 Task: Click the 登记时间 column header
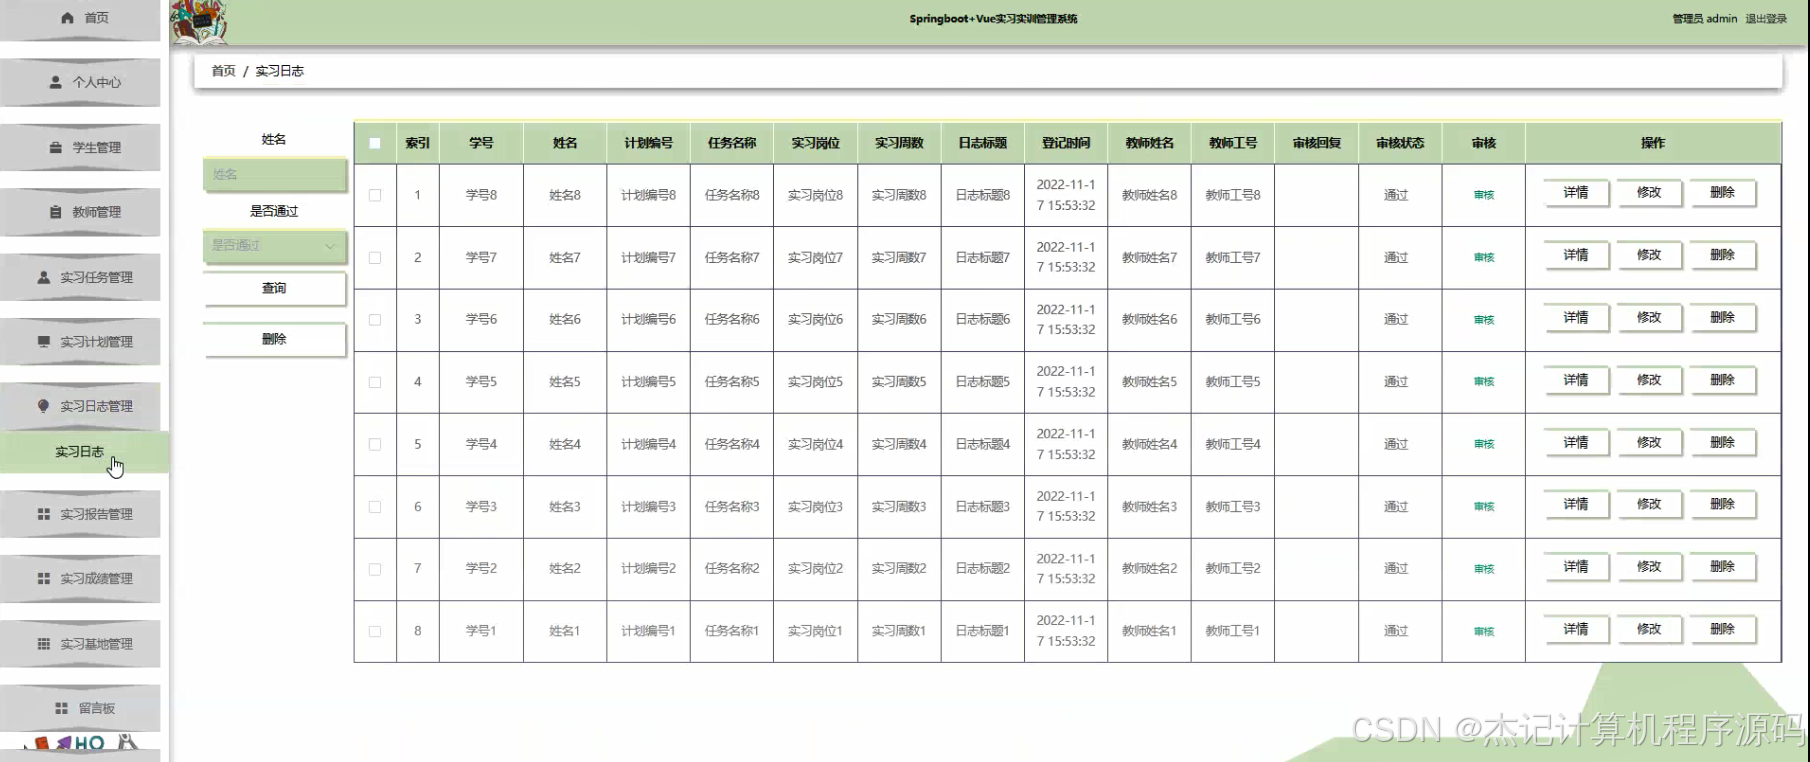1066,143
